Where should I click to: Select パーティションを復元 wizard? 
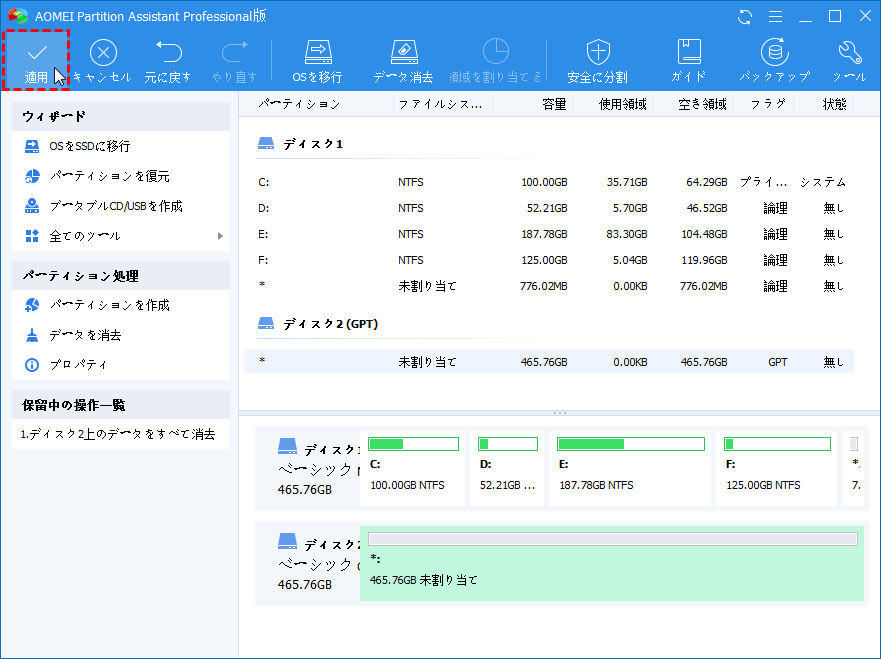(x=121, y=176)
